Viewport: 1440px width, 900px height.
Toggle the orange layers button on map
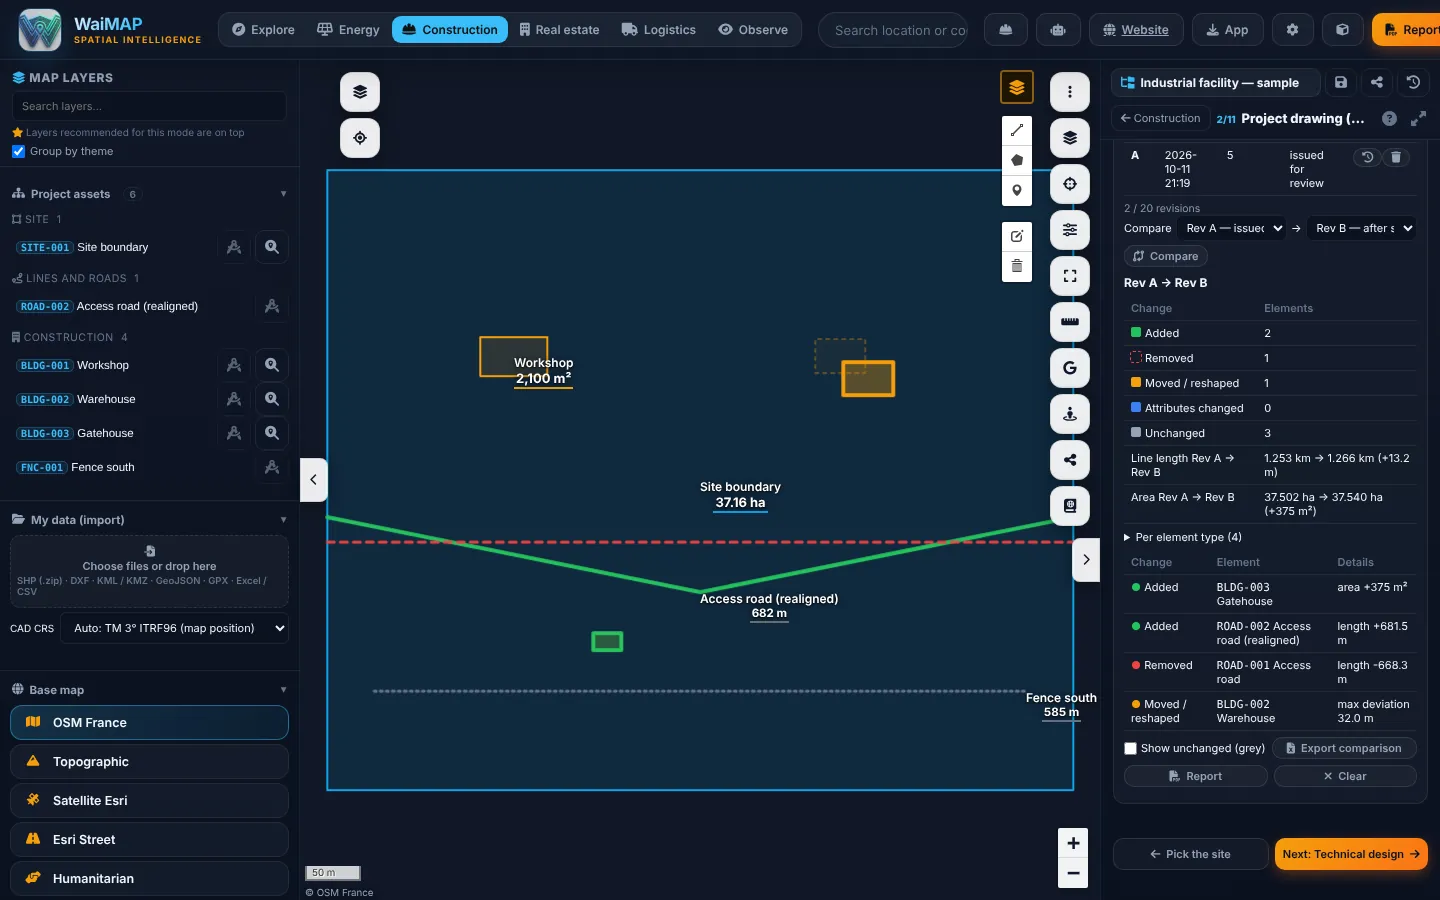(x=1017, y=87)
